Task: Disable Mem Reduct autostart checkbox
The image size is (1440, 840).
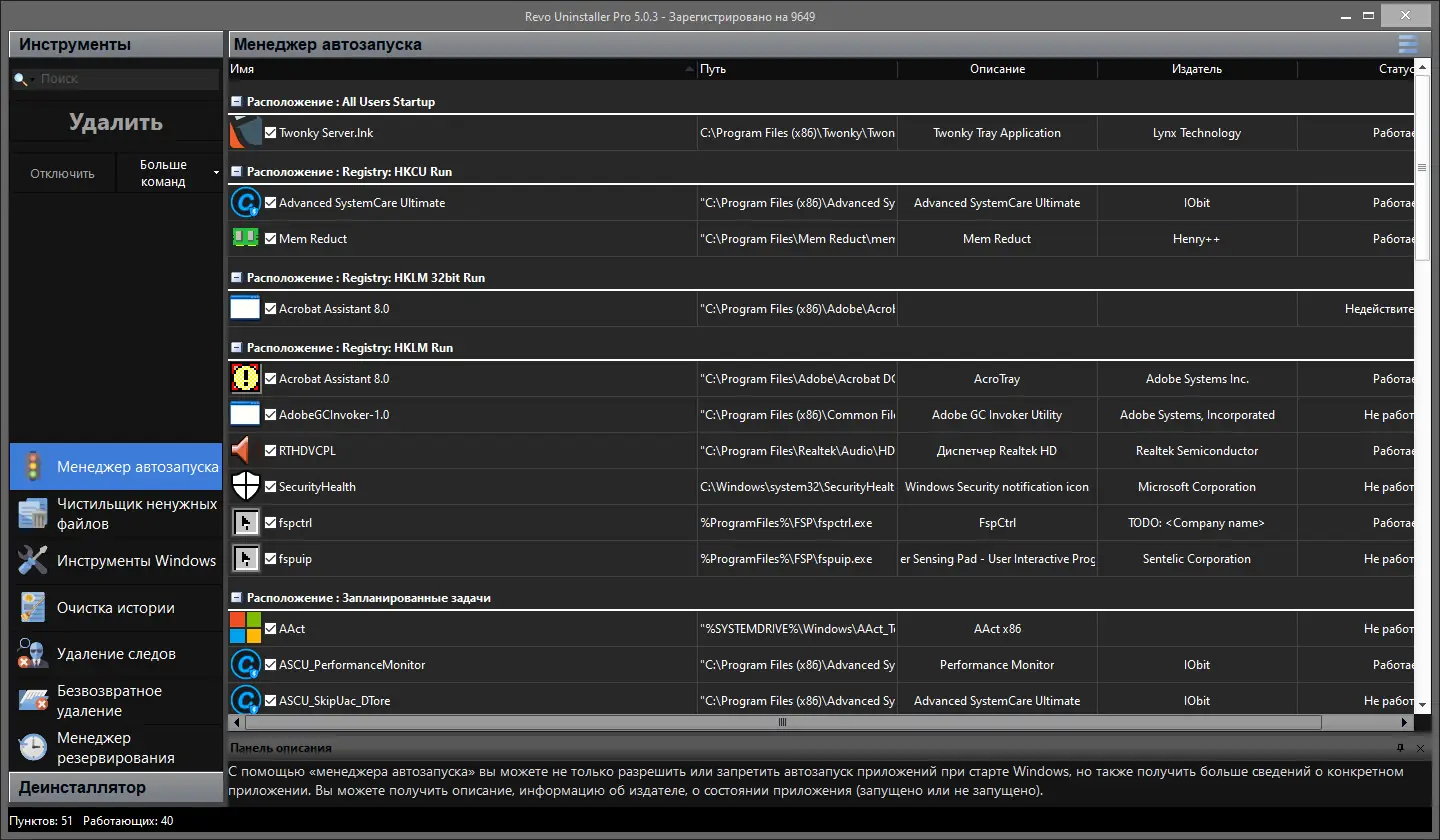Action: point(270,239)
